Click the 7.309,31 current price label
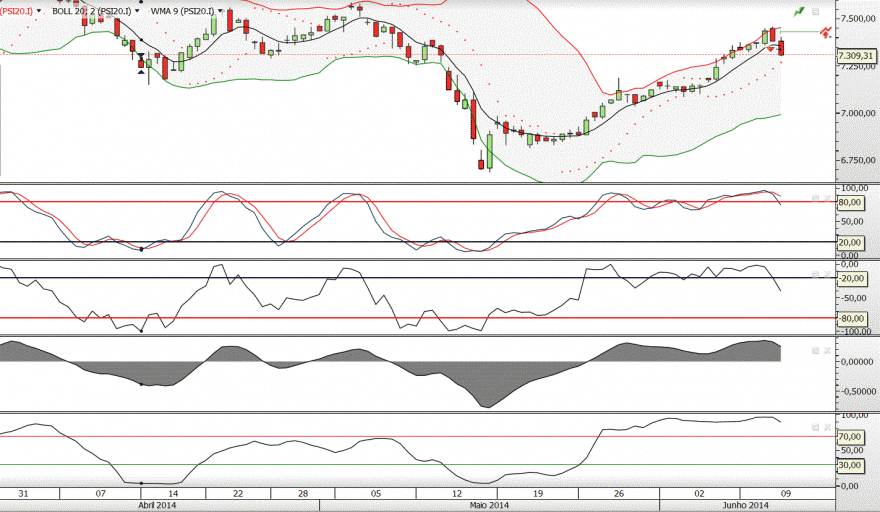This screenshot has width=880, height=512. [856, 56]
